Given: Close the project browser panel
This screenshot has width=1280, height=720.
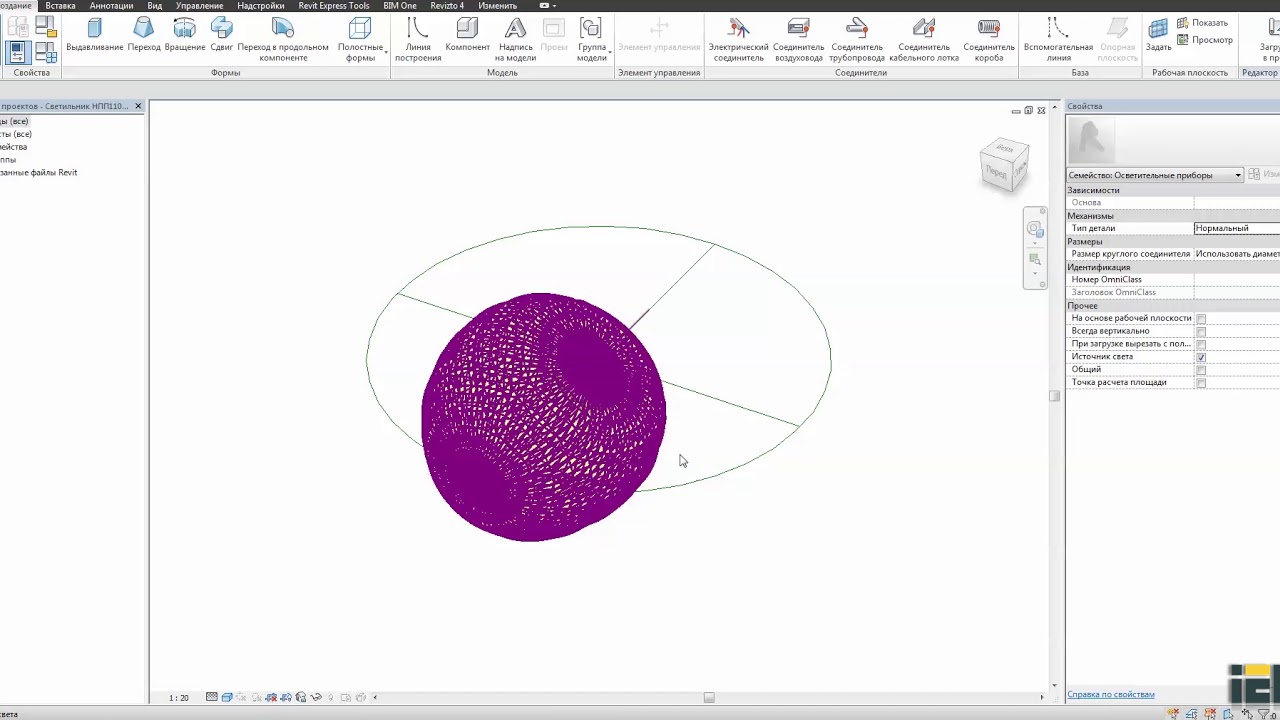Looking at the screenshot, I should (138, 106).
